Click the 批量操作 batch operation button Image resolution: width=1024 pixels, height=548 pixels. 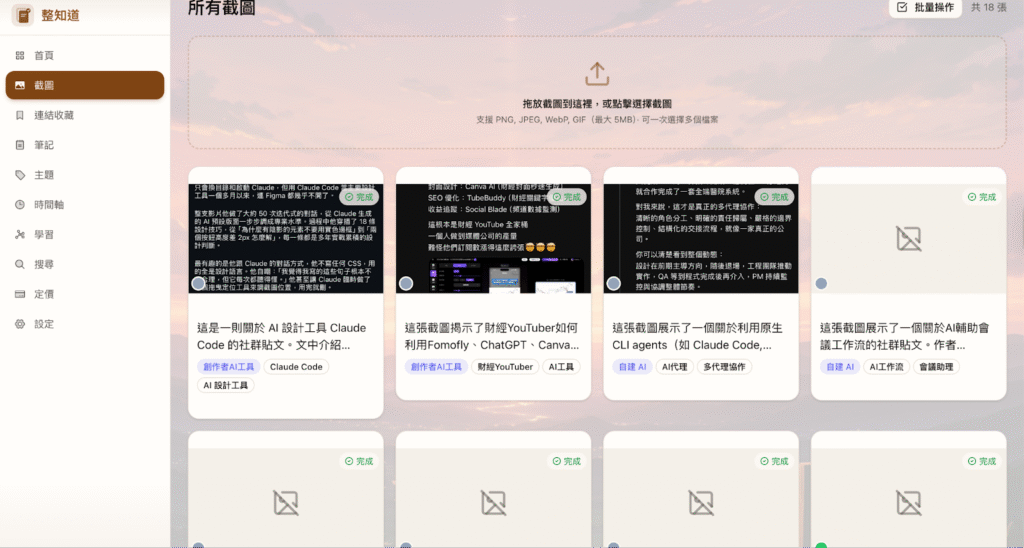[x=925, y=7]
